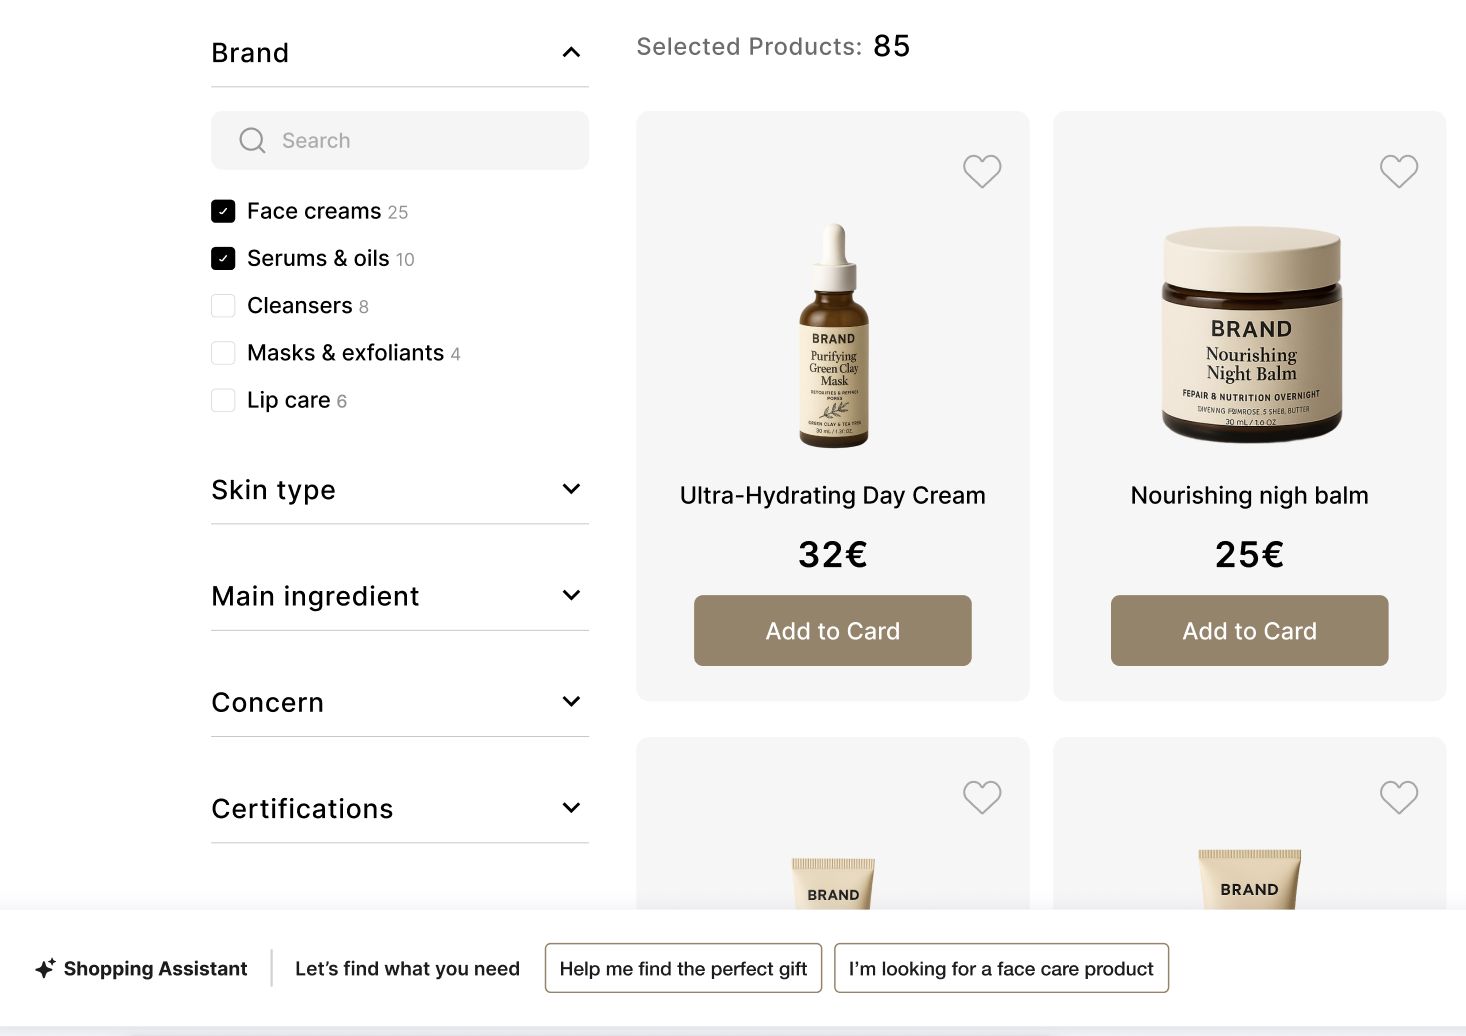Open the Concern filter dropdown
The image size is (1466, 1036).
571,702
